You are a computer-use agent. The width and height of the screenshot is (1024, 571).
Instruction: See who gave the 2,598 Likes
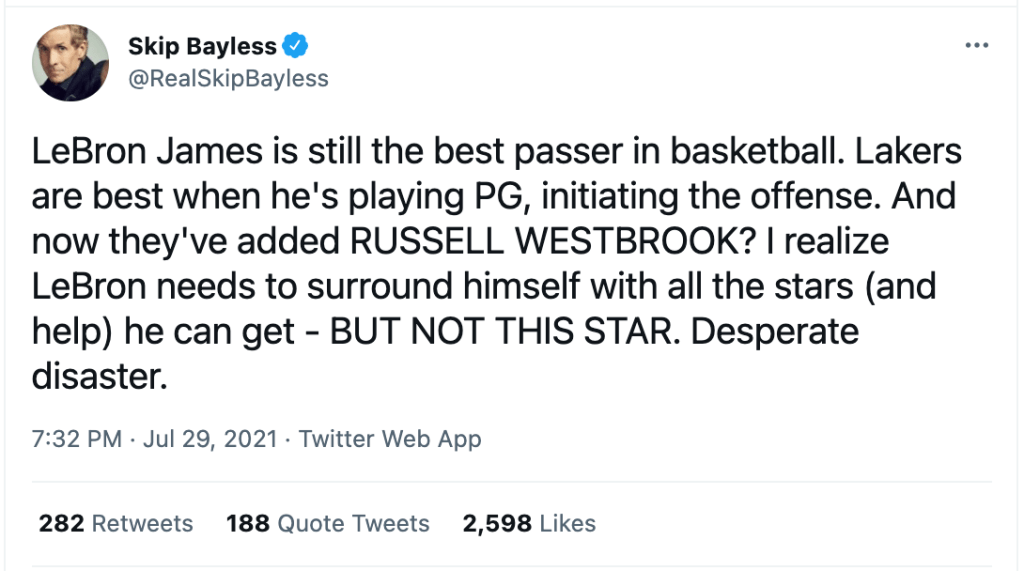[x=529, y=523]
